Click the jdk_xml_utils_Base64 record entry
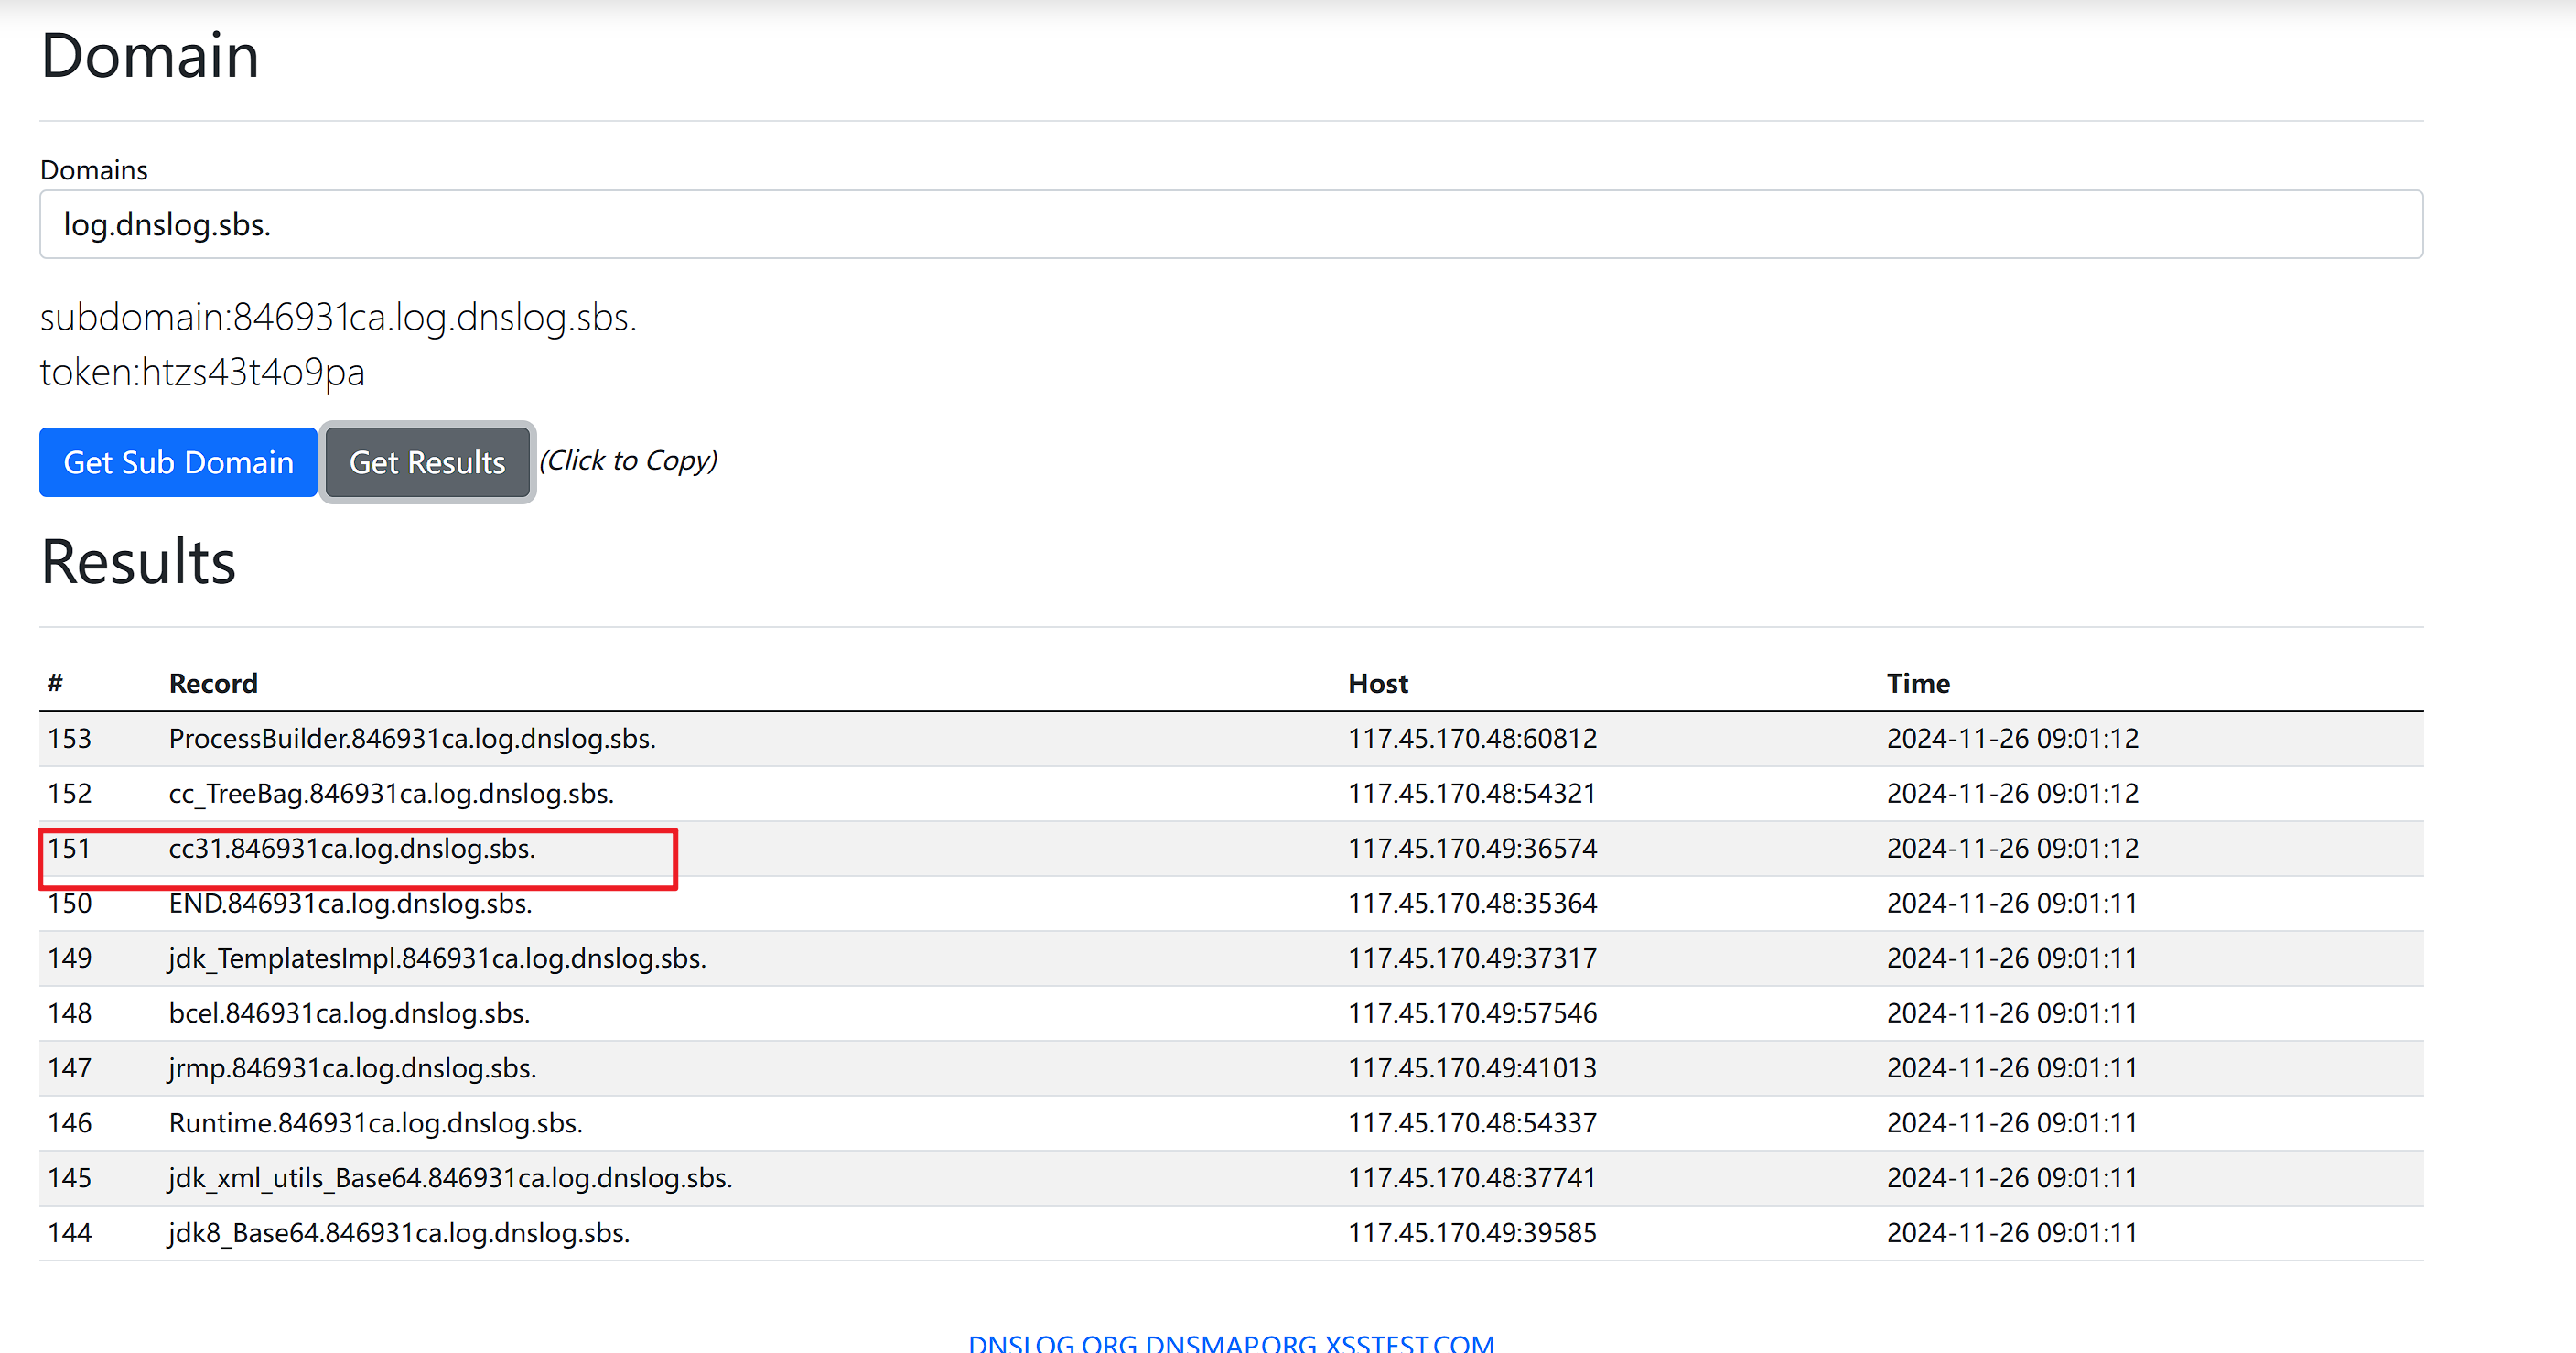 point(450,1178)
